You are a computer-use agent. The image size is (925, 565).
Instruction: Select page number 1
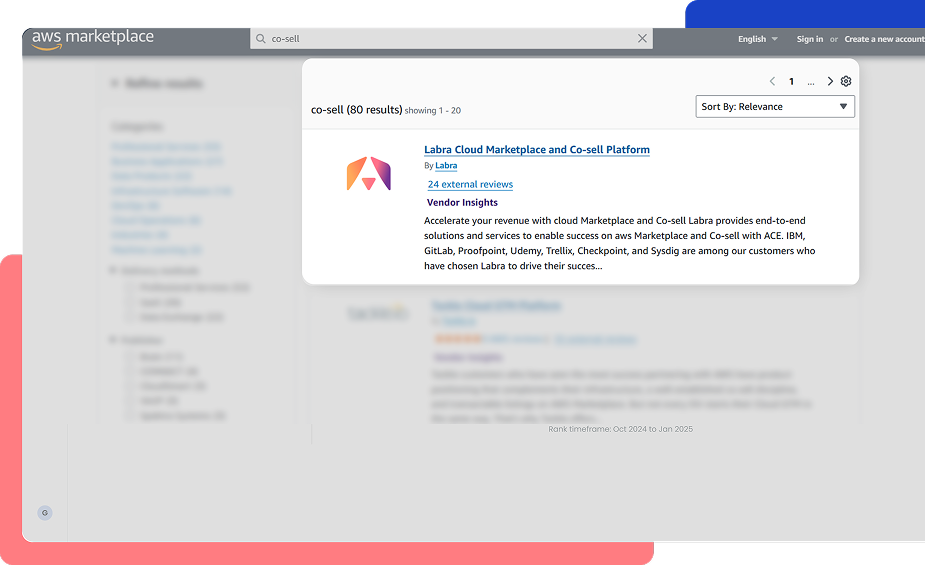point(792,82)
